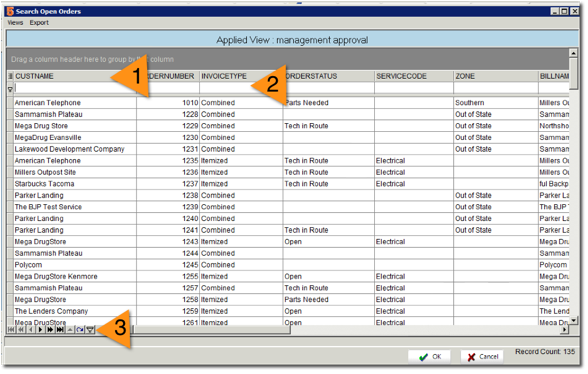Select The Lenders Company customer cell

(75, 311)
